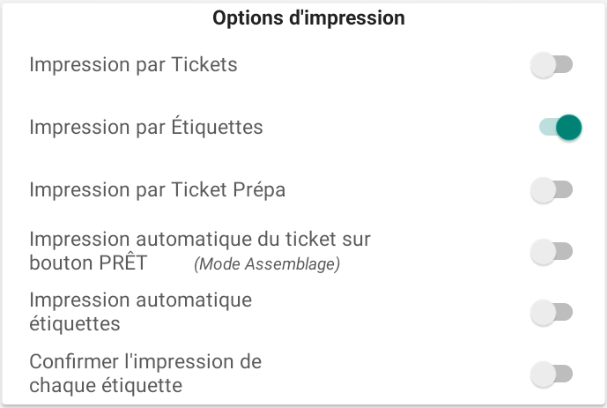607x408 pixels.
Task: Click the 'bouton PRÊT' text
Action: 89,264
